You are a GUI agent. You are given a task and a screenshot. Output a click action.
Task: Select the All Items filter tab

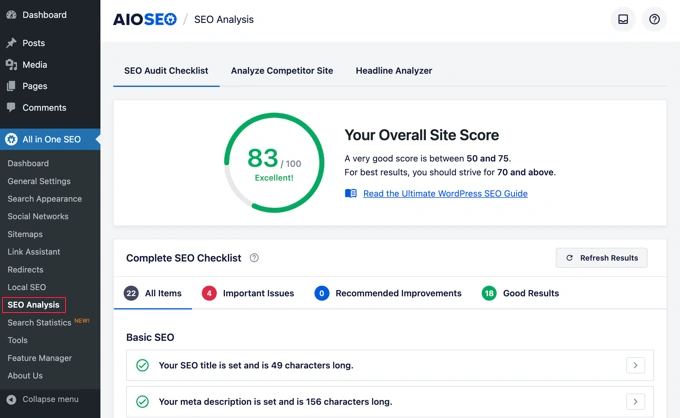point(153,293)
